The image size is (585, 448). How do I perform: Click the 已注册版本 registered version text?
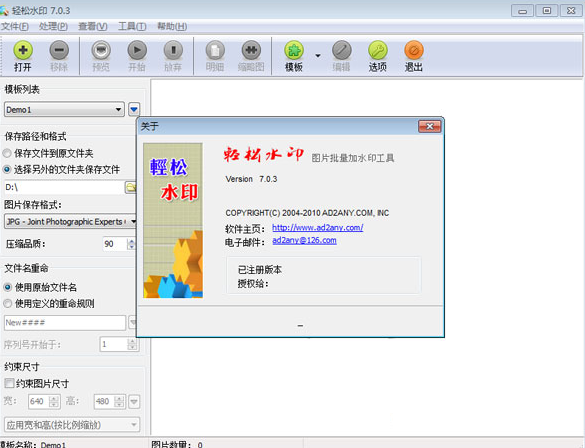coord(260,270)
